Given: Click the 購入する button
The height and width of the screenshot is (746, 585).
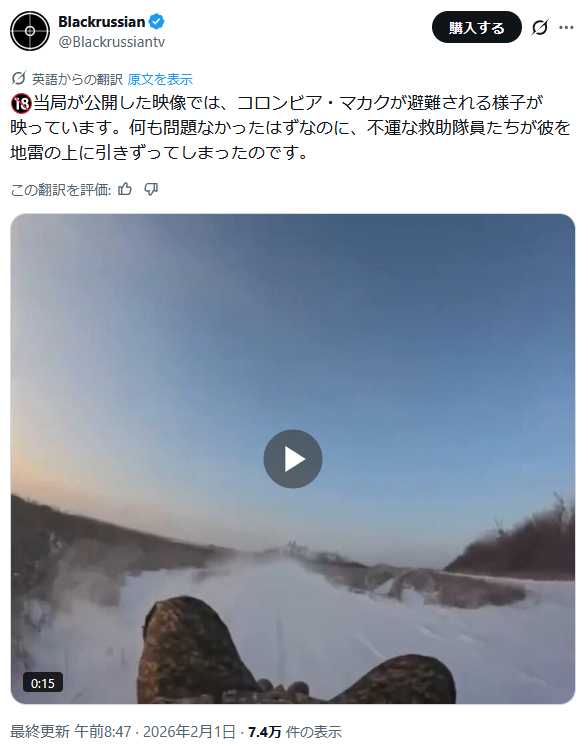Looking at the screenshot, I should point(477,28).
